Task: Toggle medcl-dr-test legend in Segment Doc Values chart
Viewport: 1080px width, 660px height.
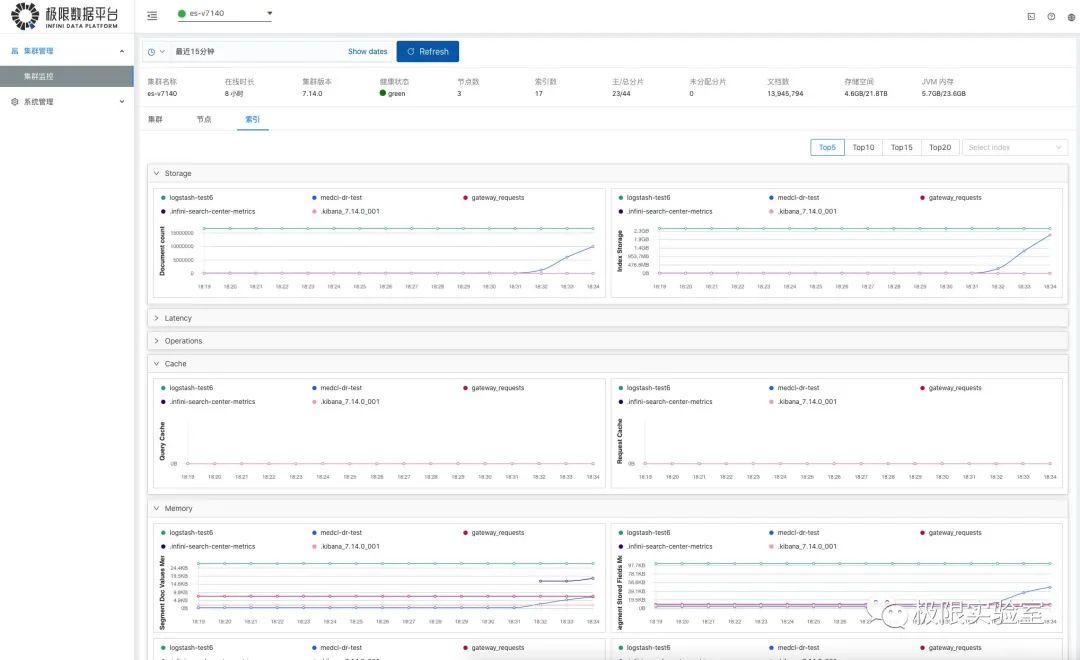Action: 337,533
